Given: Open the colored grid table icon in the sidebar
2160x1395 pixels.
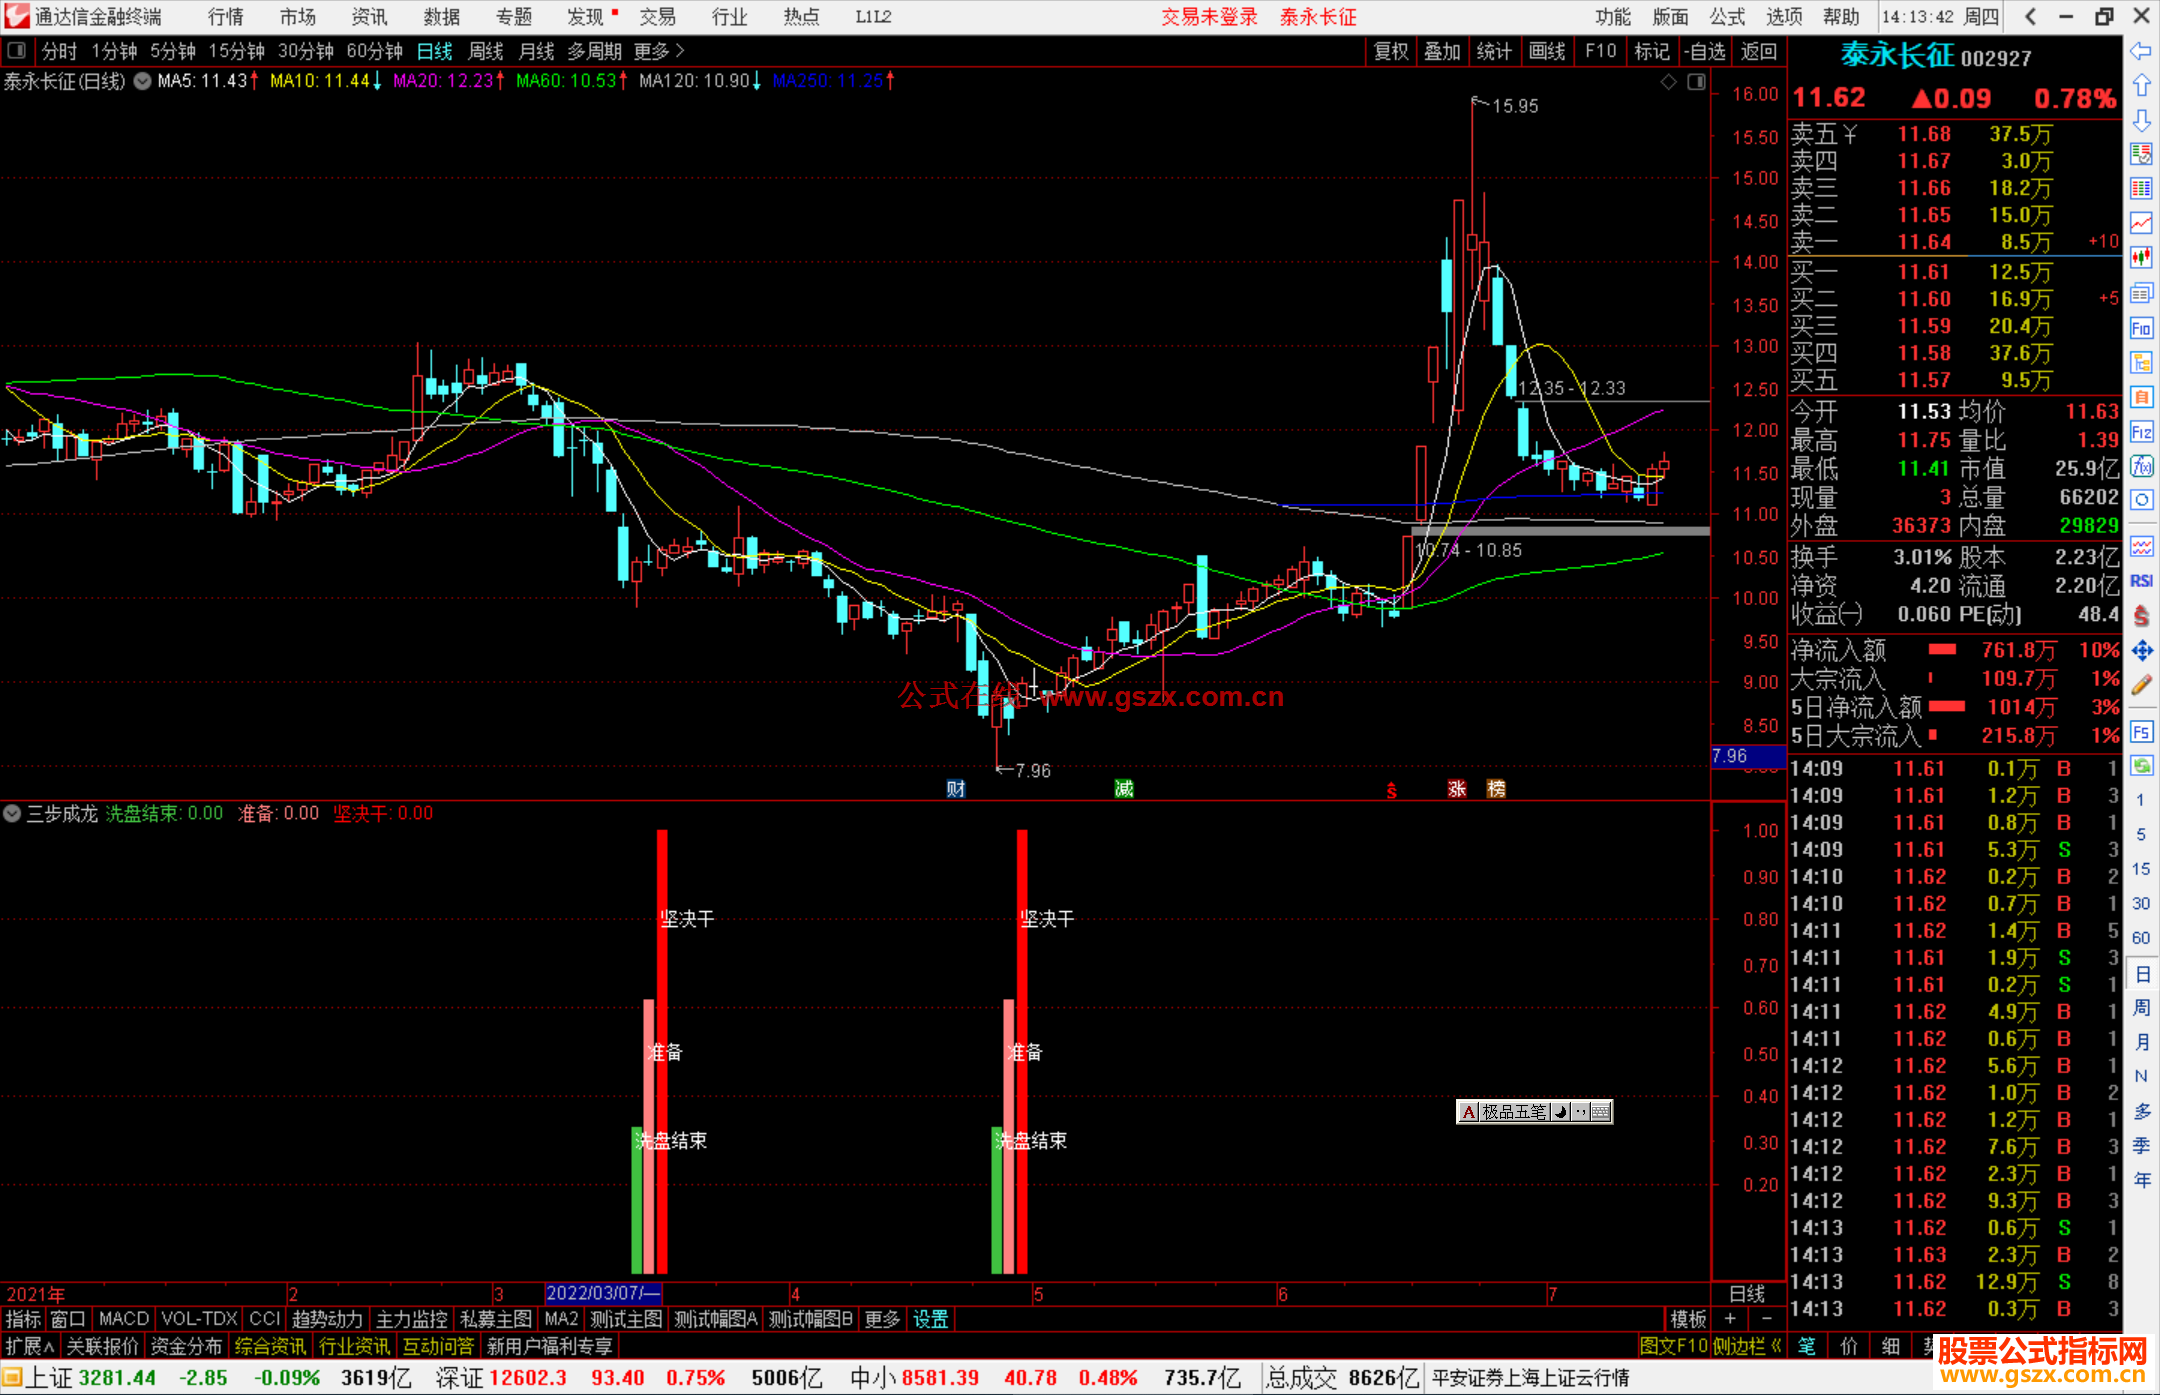Looking at the screenshot, I should coord(2141,189).
